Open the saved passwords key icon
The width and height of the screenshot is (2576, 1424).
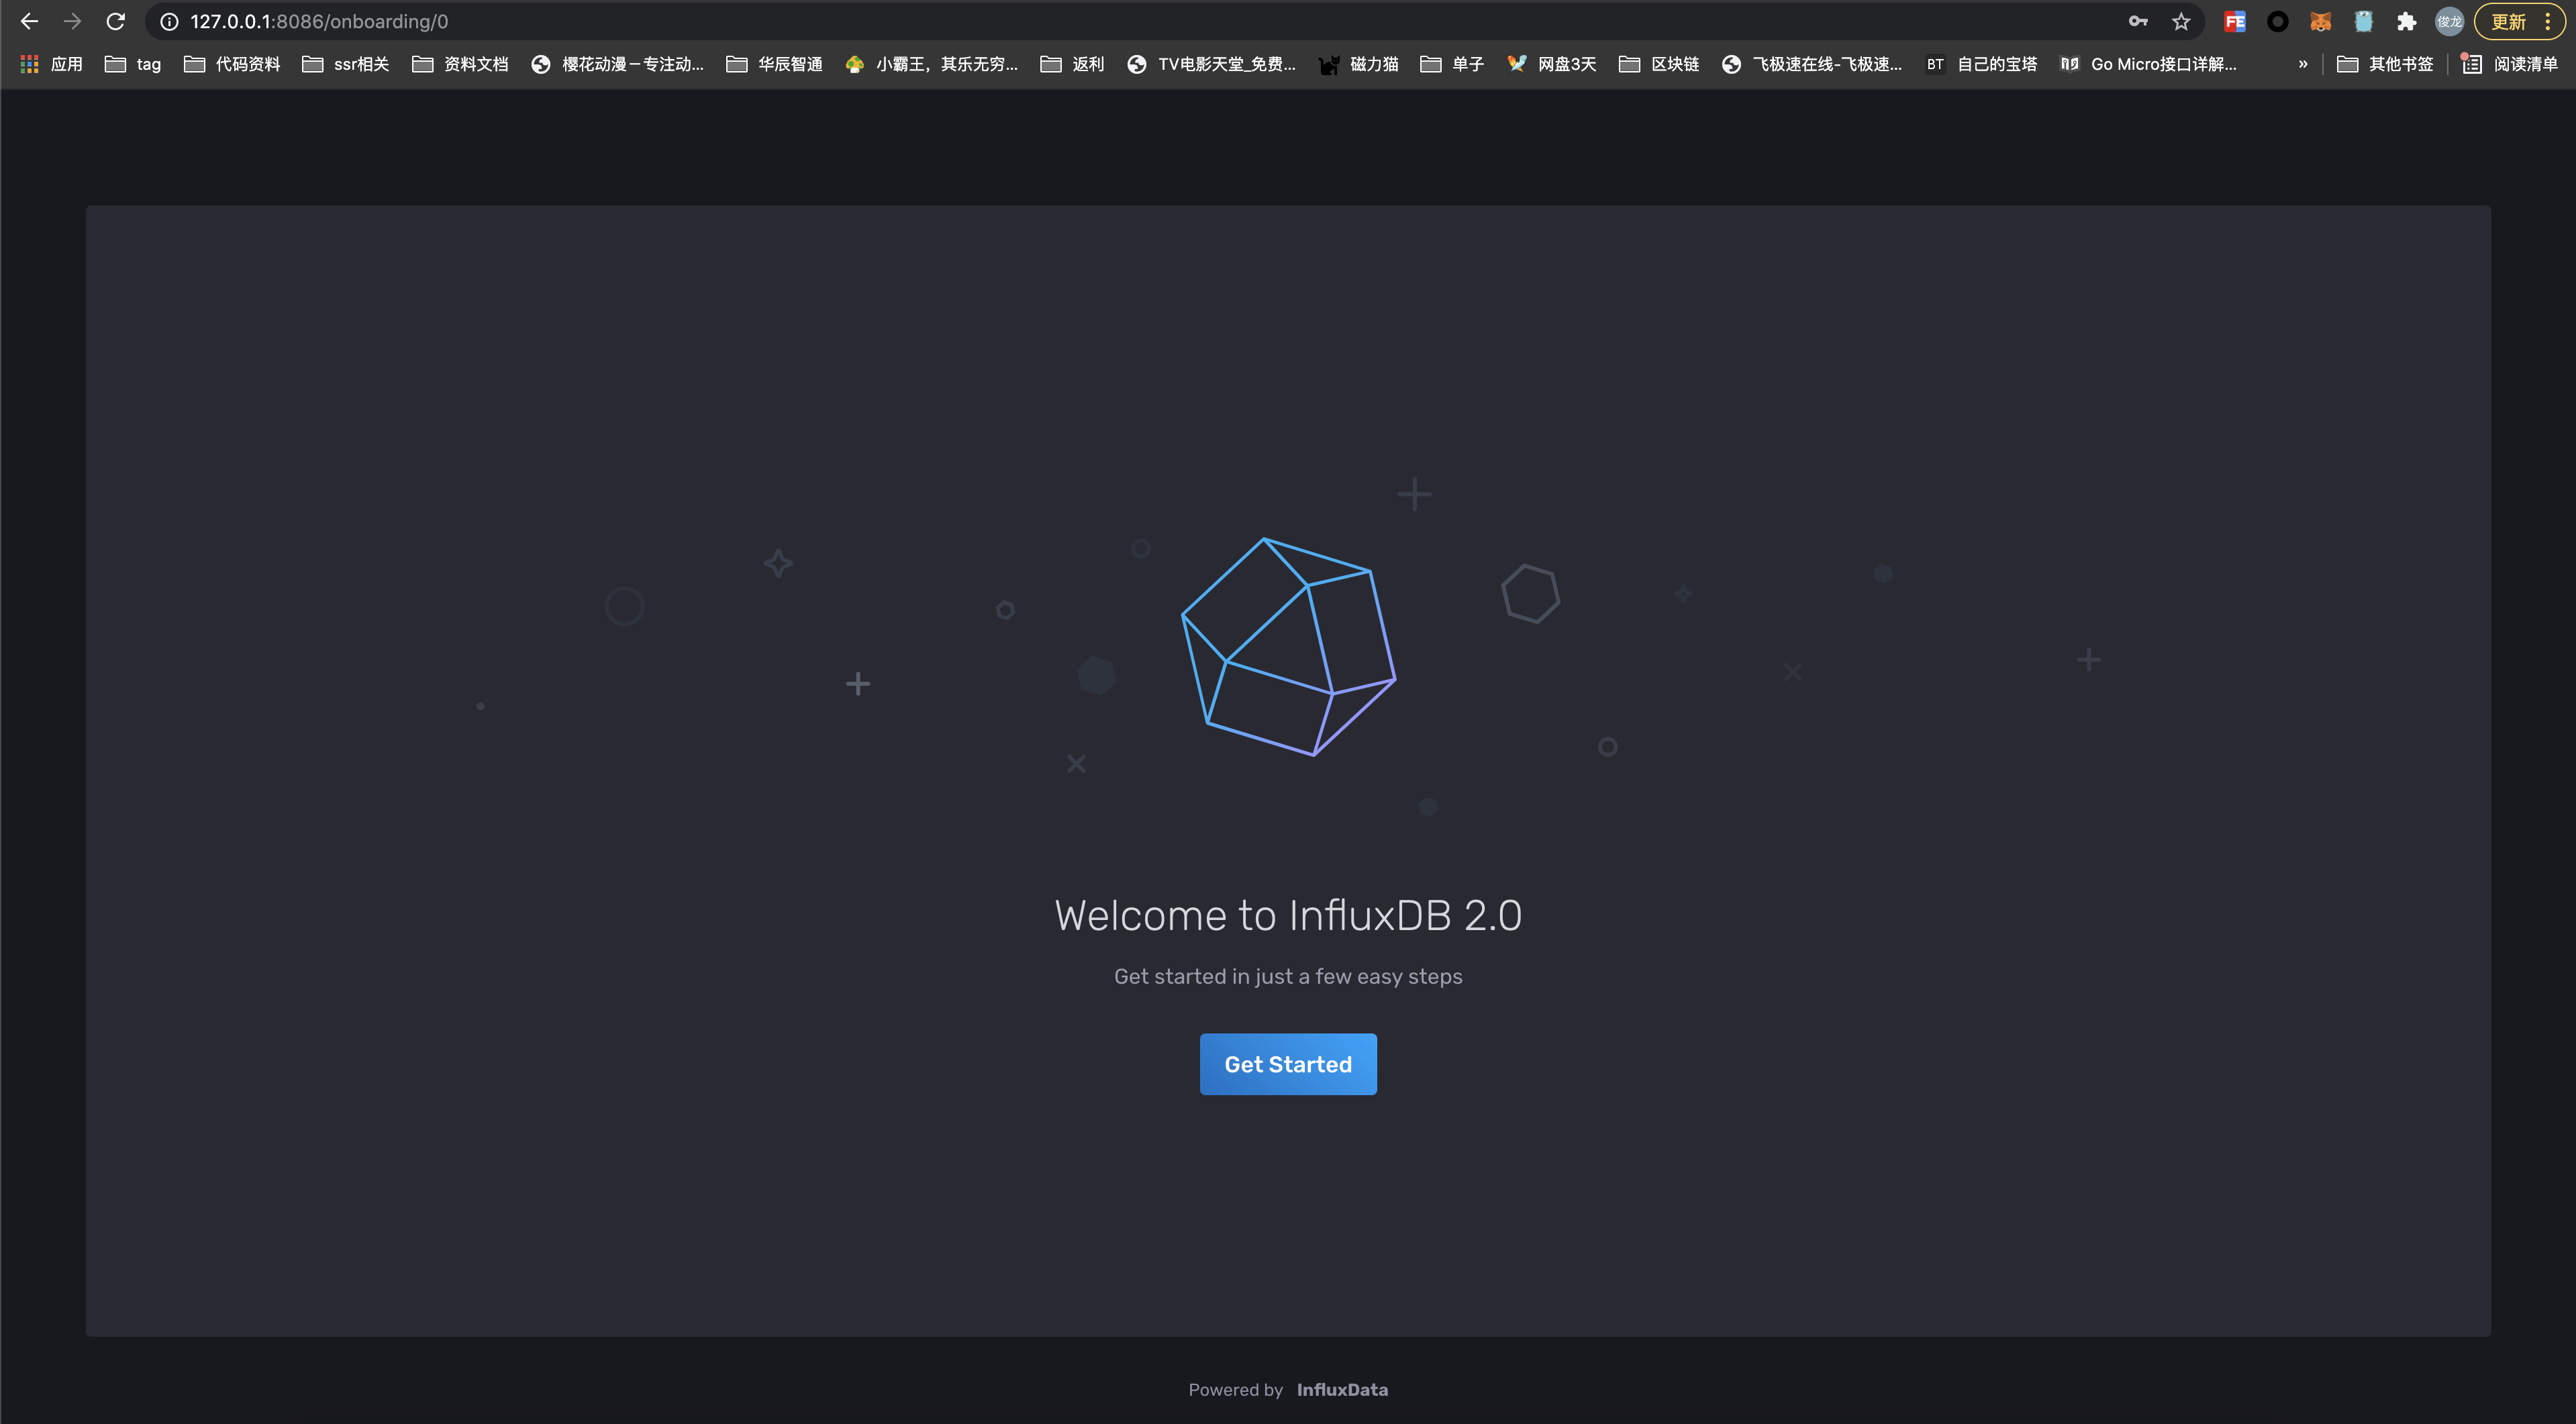tap(2138, 21)
